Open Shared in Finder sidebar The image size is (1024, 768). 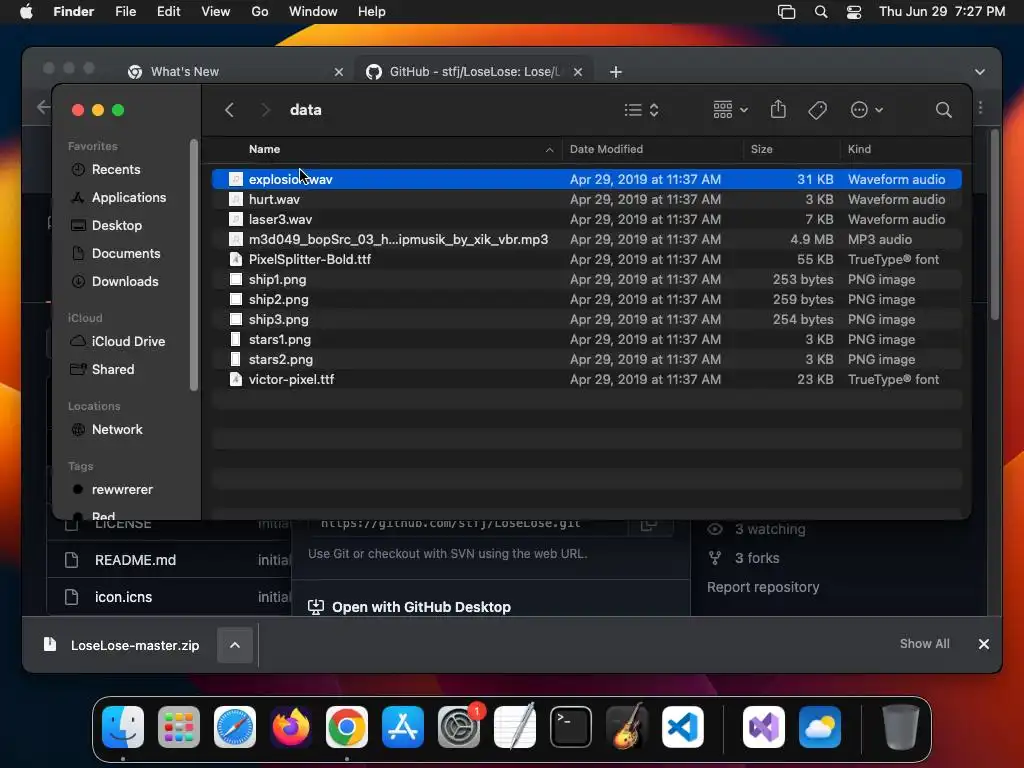pos(112,370)
